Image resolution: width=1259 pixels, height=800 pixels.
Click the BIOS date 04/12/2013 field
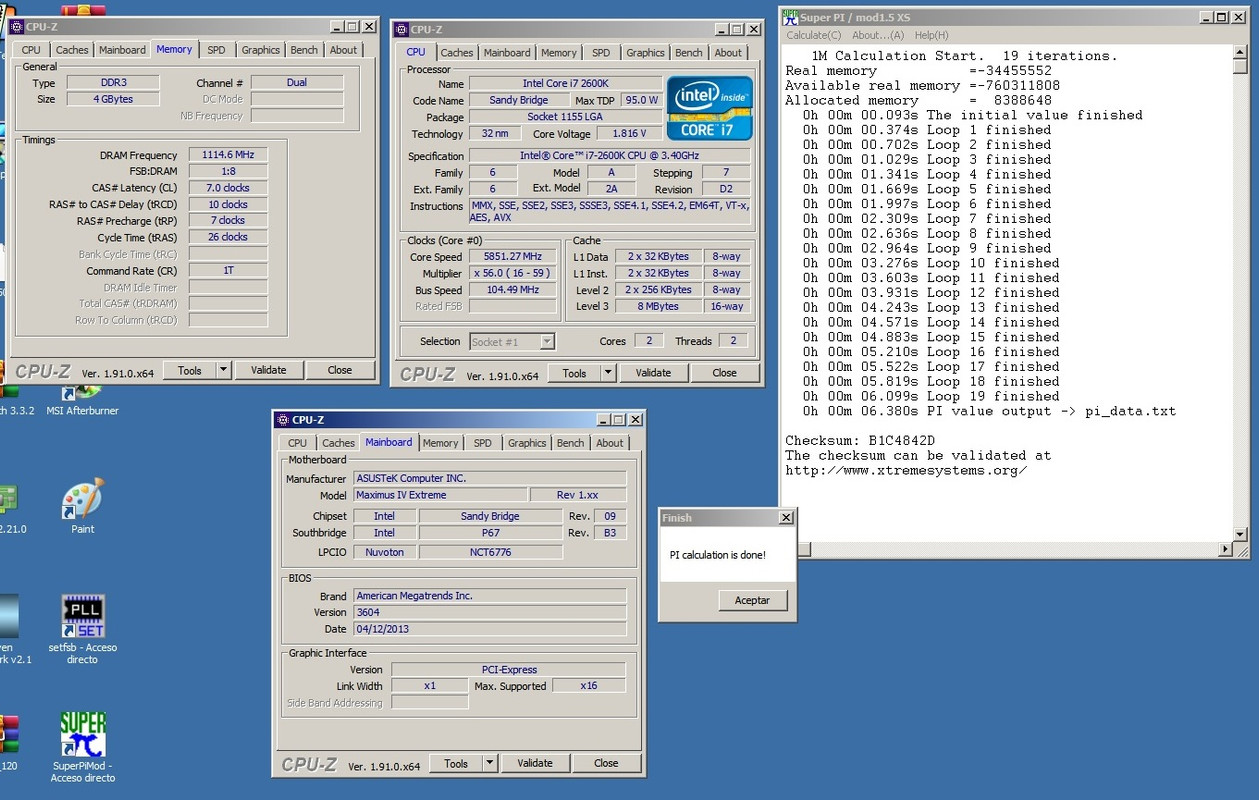click(490, 629)
